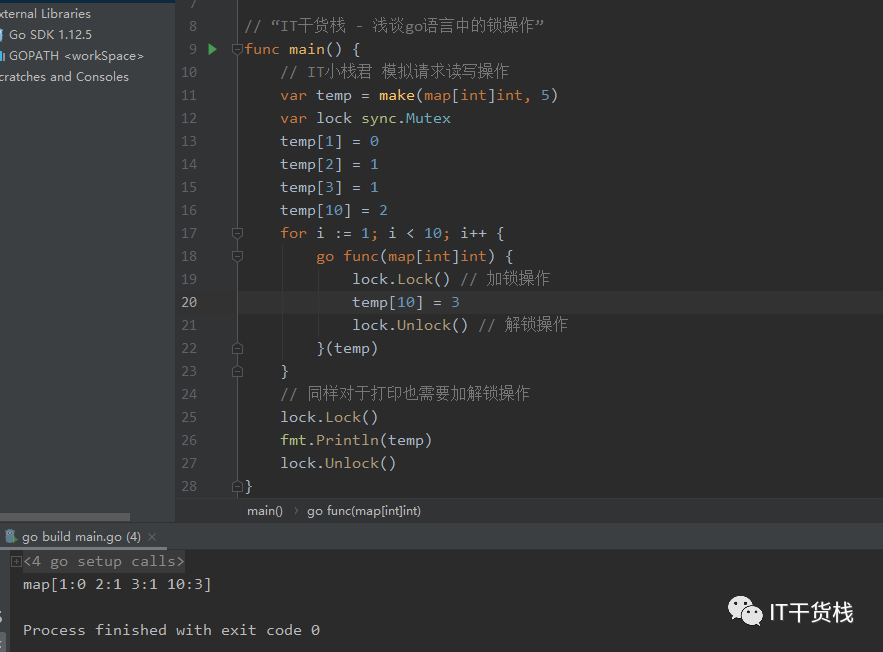Expand the '4 go setup calls' folded output
Screen dimensions: 883x652
pyautogui.click(x=16, y=561)
